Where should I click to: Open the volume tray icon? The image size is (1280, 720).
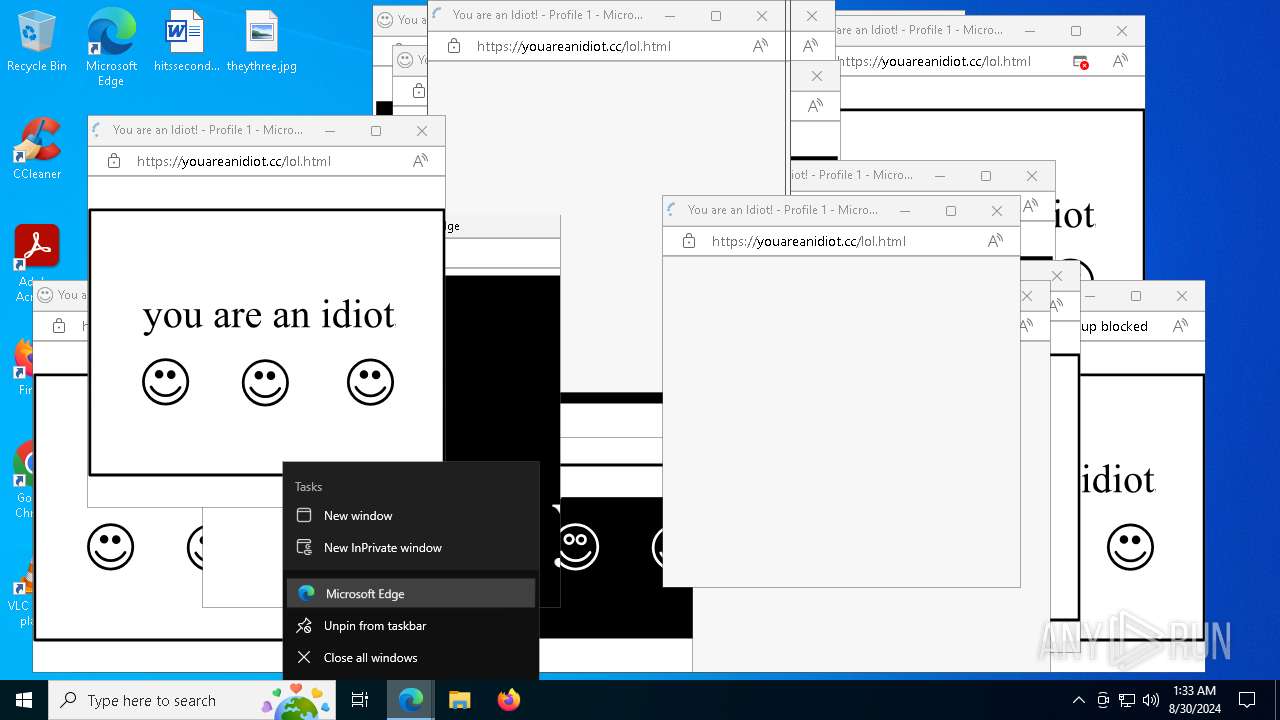click(1151, 700)
